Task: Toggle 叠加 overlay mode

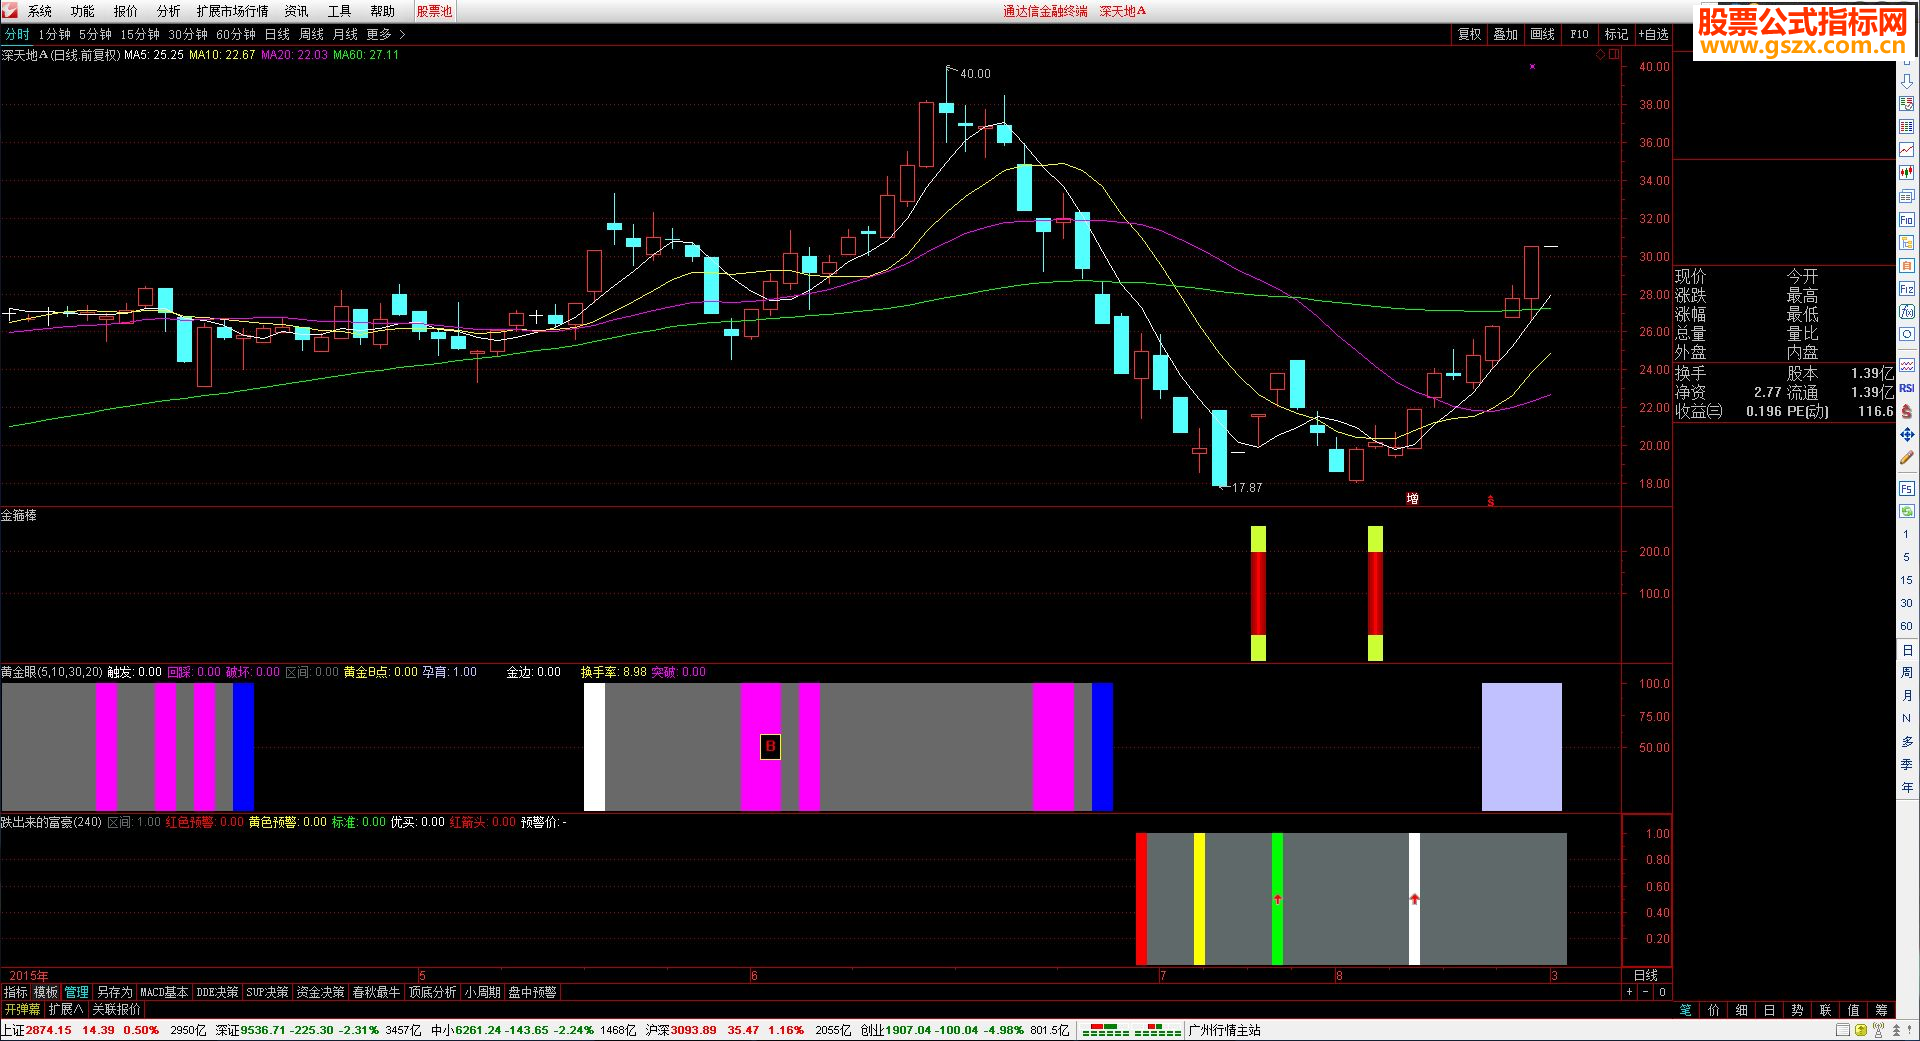Action: tap(1505, 34)
